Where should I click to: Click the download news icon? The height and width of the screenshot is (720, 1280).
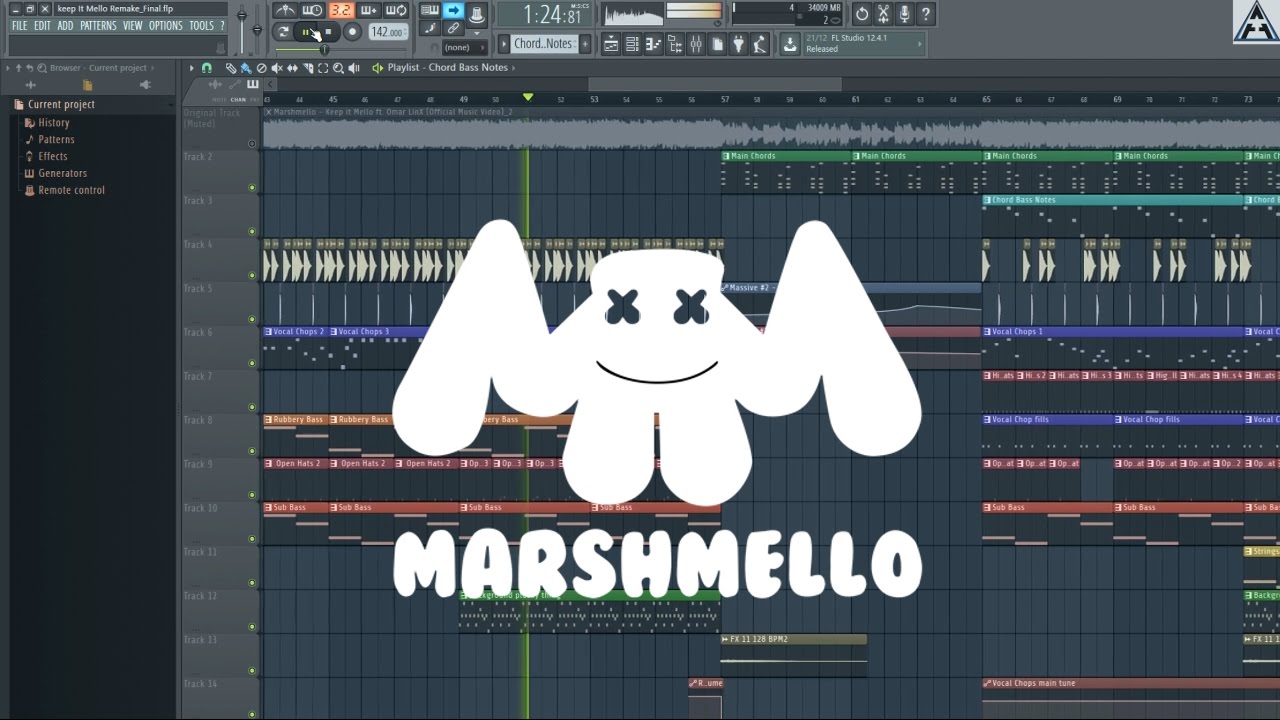790,44
